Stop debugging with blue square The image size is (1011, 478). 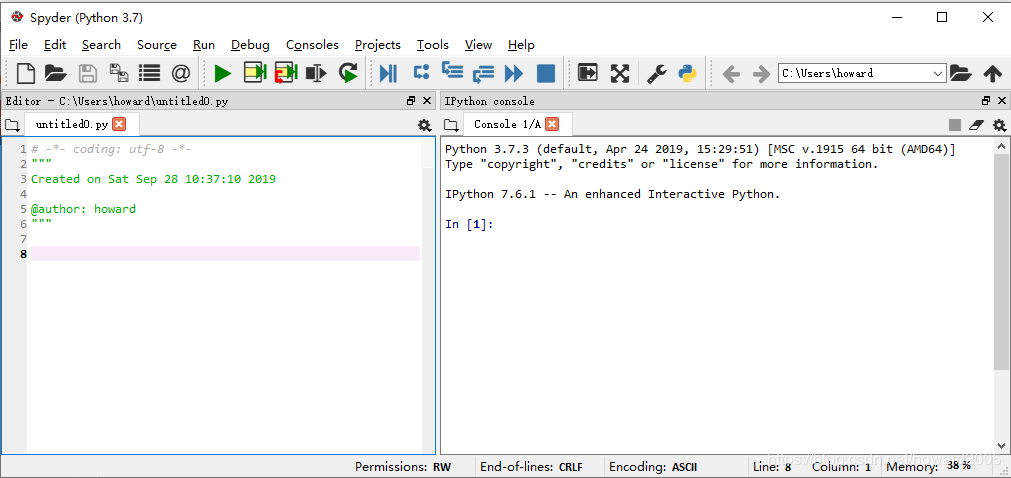pyautogui.click(x=545, y=74)
